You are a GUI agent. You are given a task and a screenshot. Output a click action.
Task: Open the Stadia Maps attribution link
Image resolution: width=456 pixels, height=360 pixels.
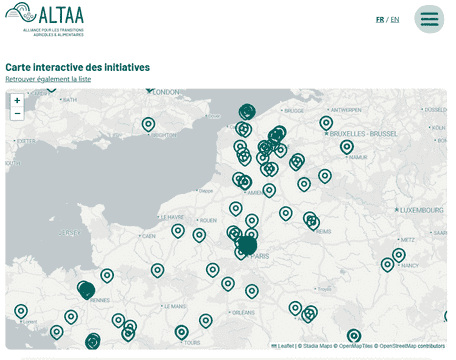coord(317,346)
